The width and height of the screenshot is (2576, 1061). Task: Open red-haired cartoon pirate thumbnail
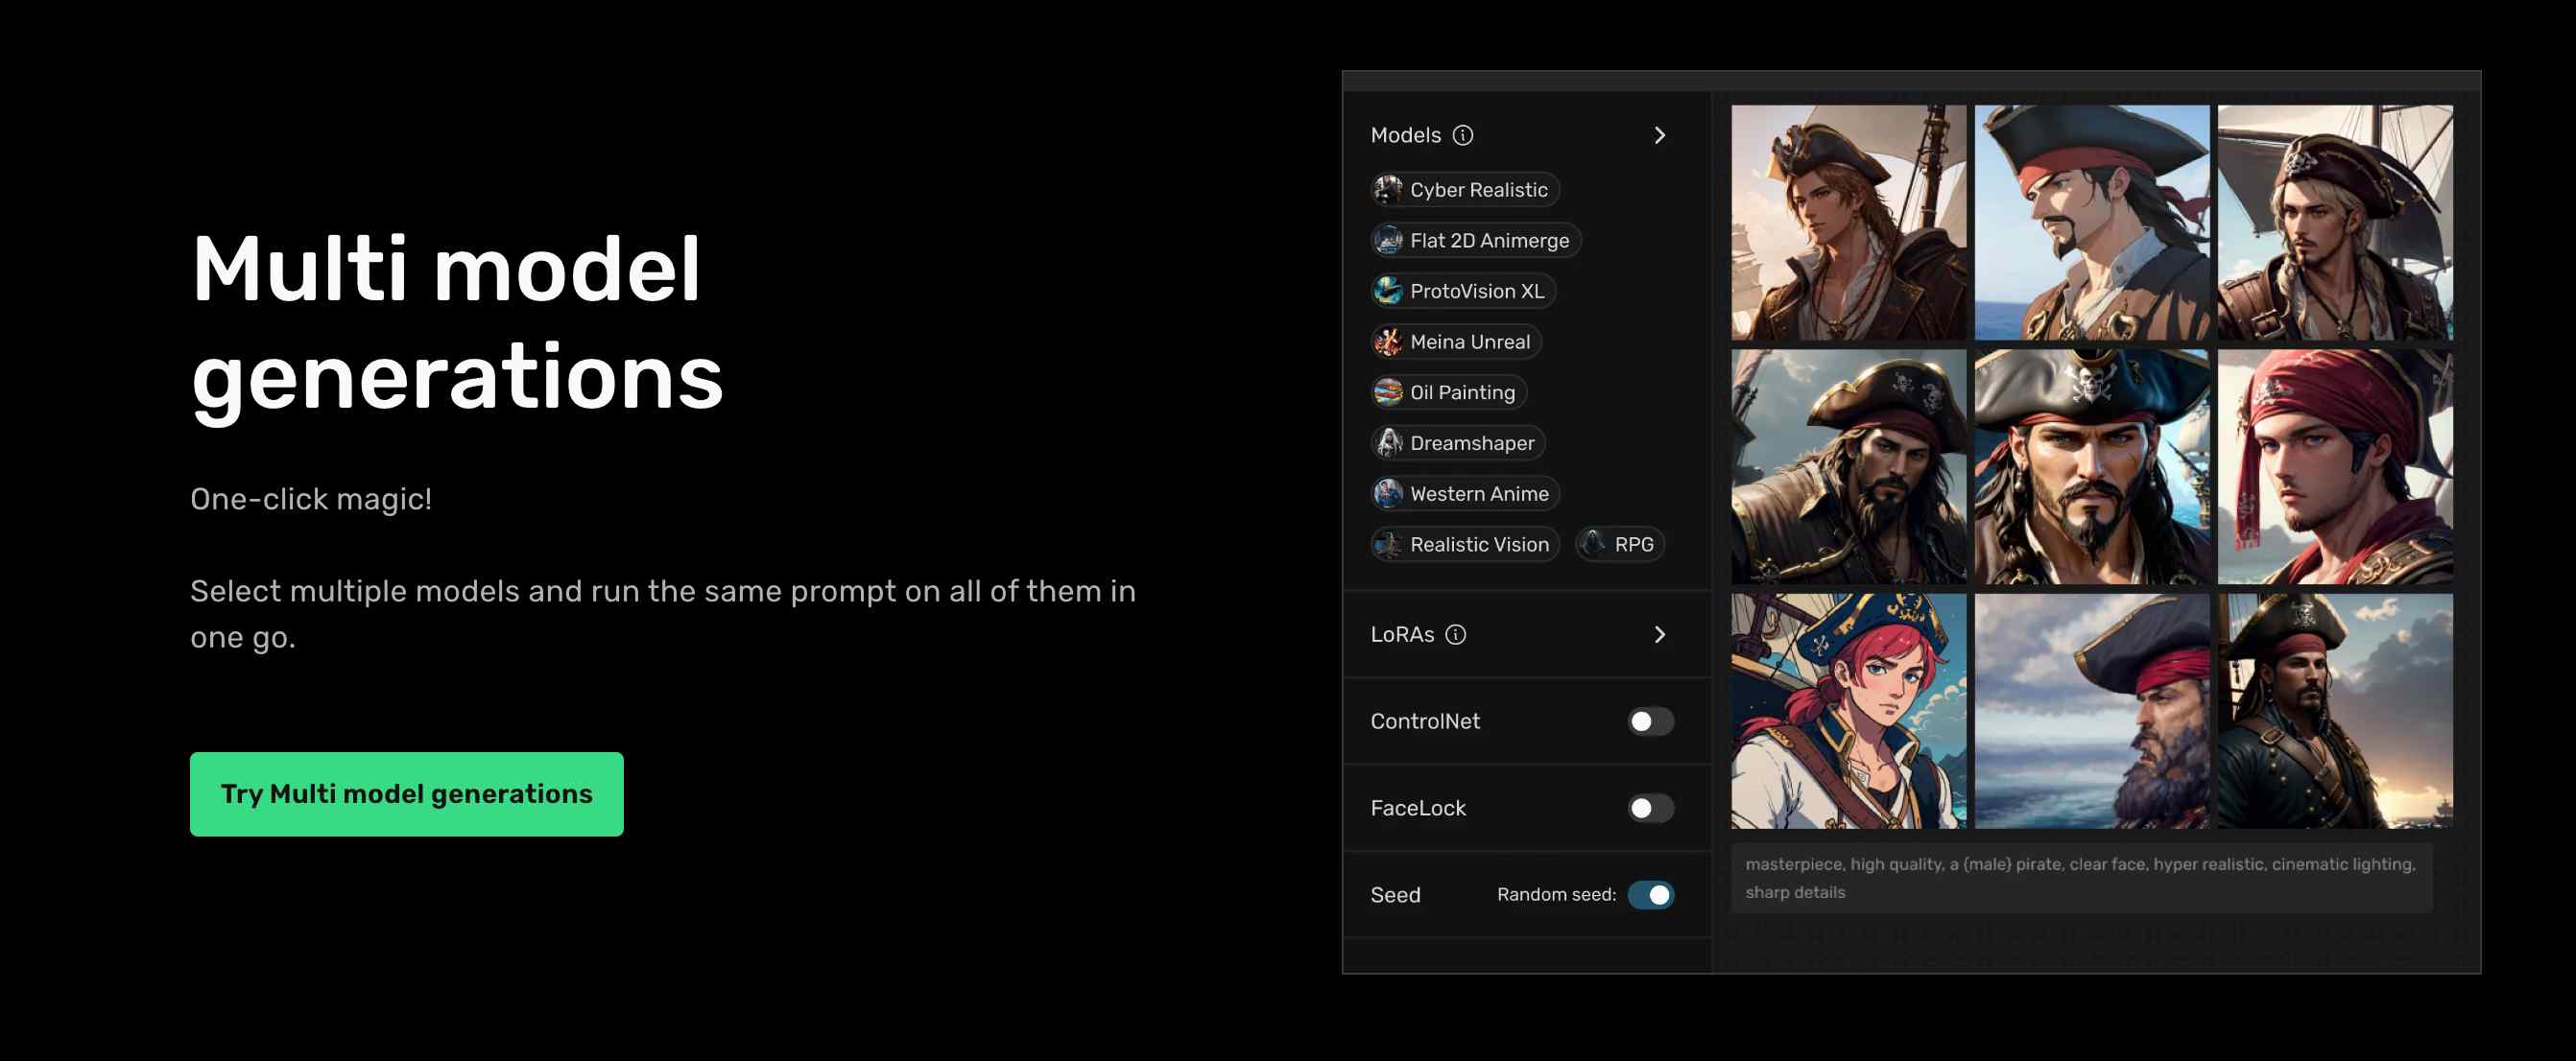(1848, 711)
